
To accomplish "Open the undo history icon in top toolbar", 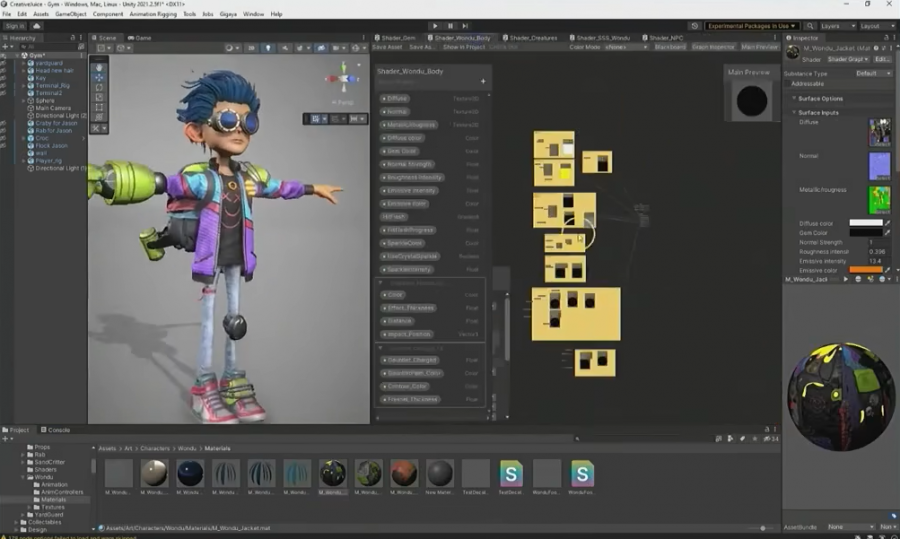I will [695, 26].
